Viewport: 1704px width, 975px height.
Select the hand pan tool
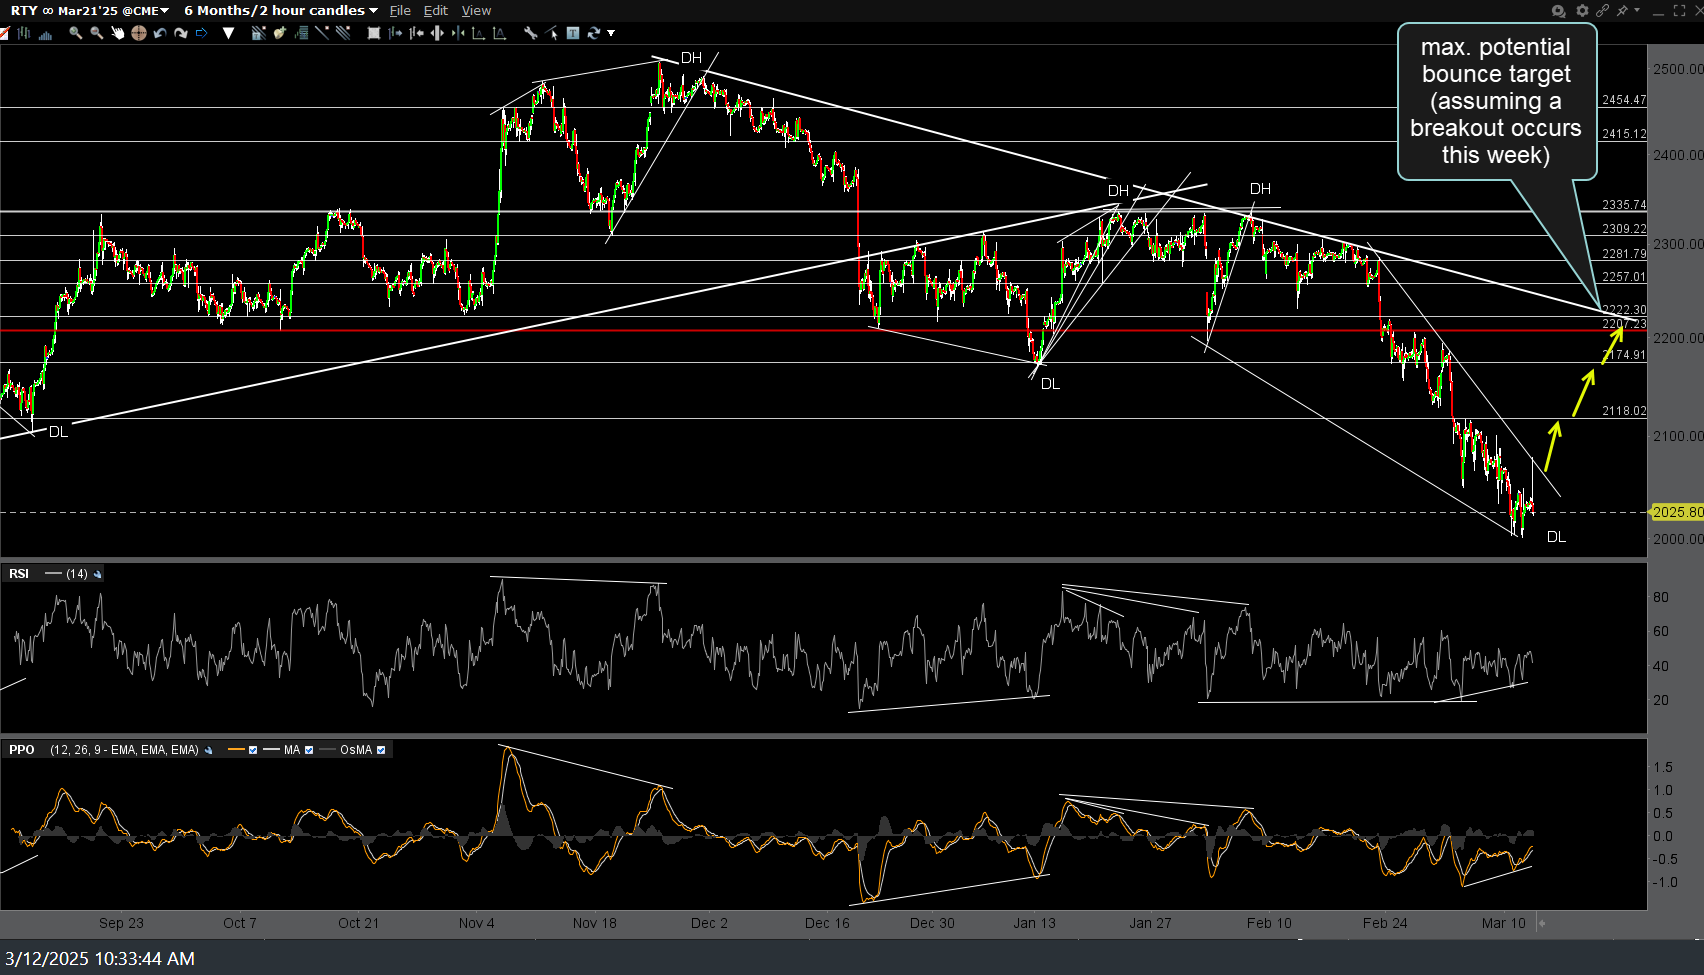point(117,33)
